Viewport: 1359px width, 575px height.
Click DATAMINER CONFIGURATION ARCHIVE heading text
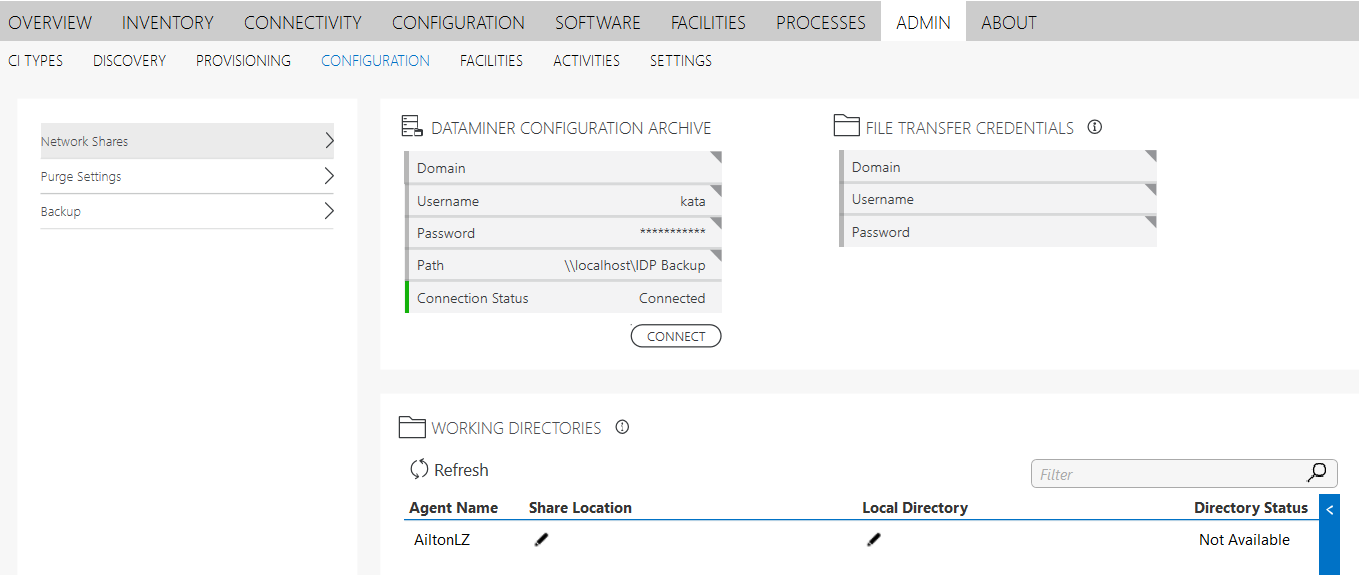(x=571, y=128)
